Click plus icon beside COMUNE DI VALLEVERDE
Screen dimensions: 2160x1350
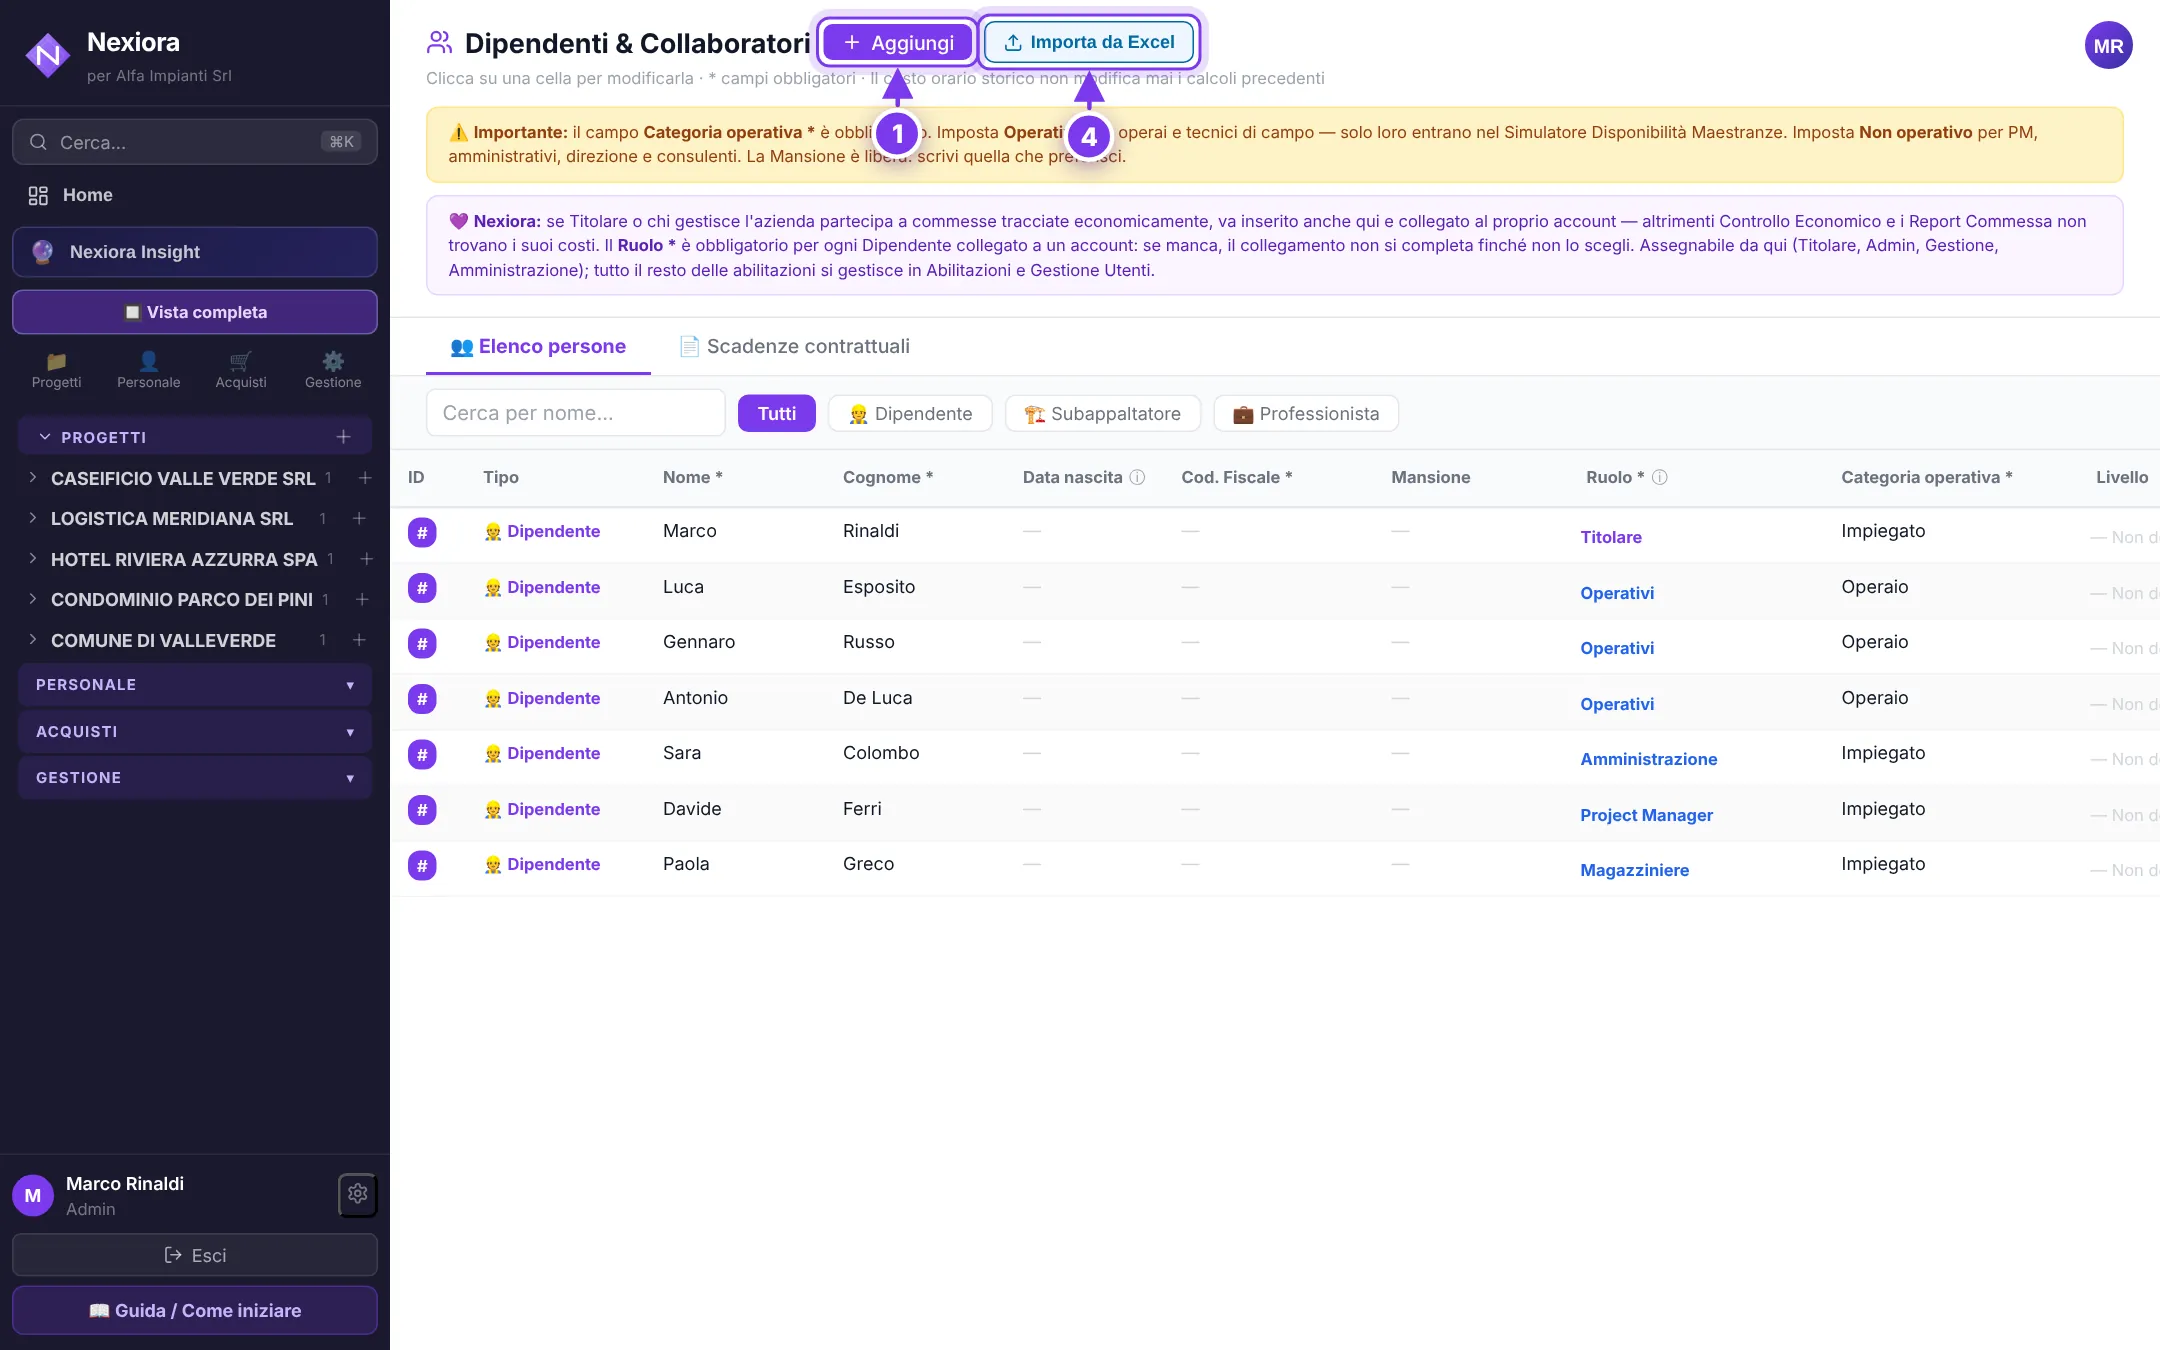[x=359, y=640]
